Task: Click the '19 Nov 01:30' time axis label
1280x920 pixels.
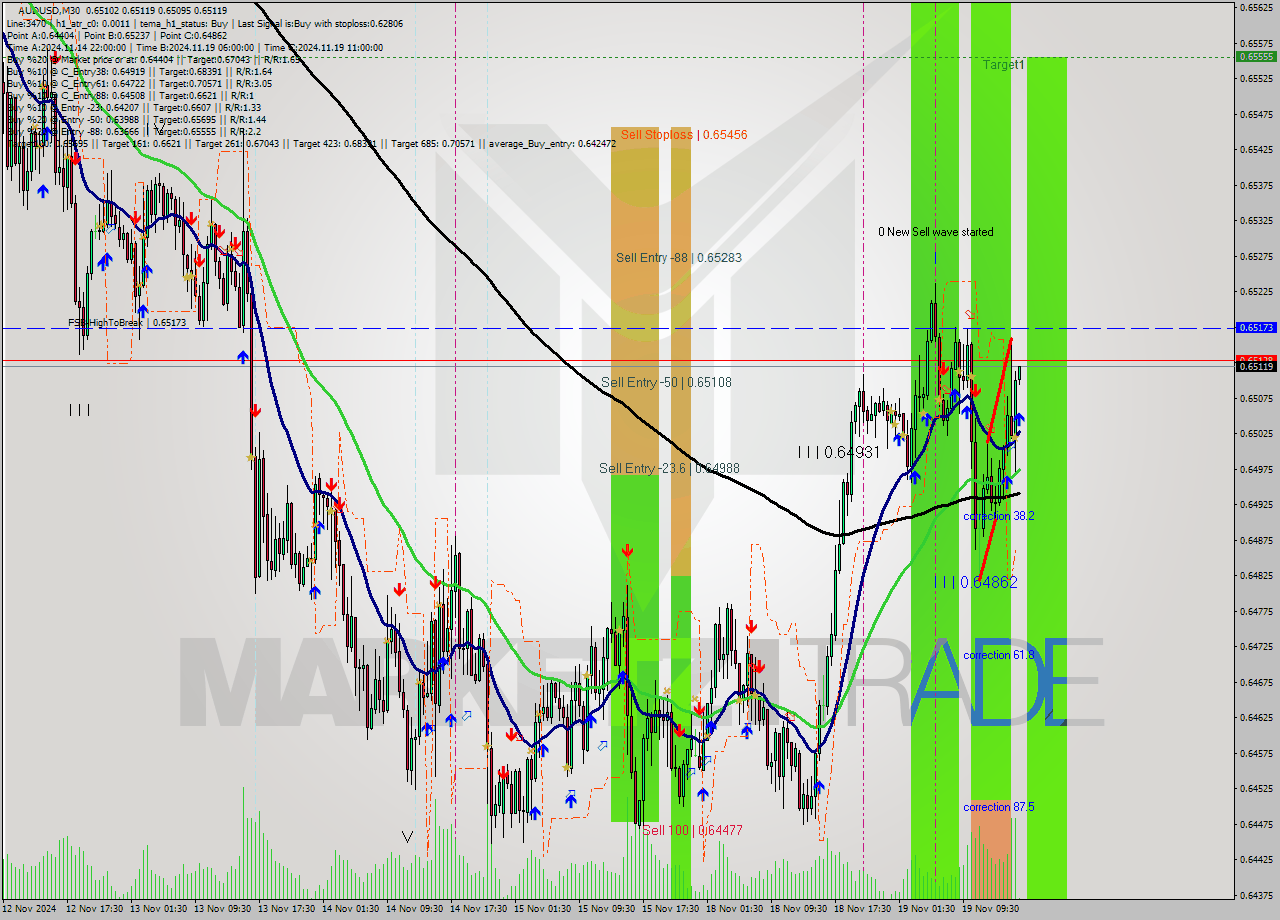Action: tap(926, 909)
